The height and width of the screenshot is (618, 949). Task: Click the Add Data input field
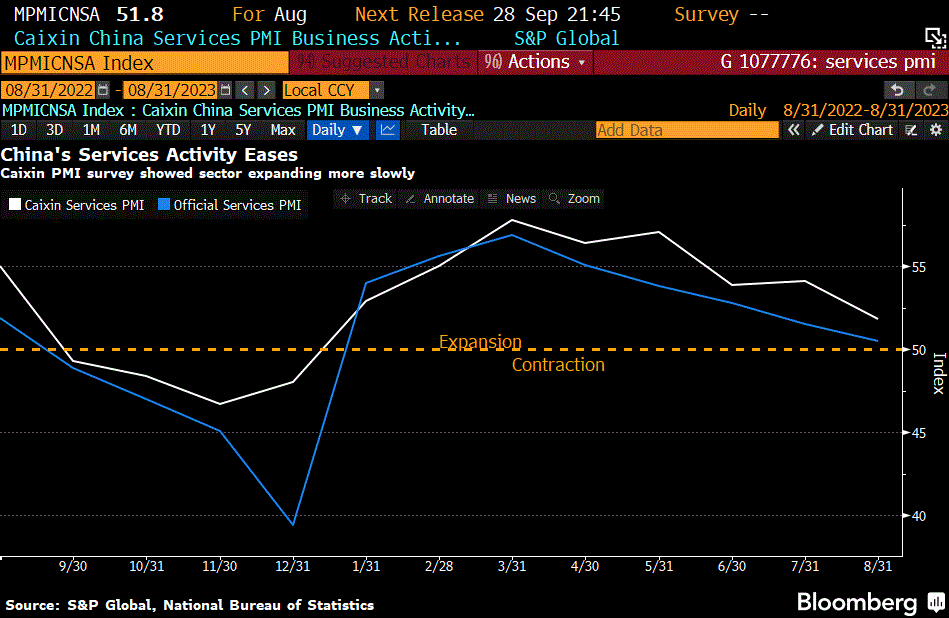pos(687,130)
